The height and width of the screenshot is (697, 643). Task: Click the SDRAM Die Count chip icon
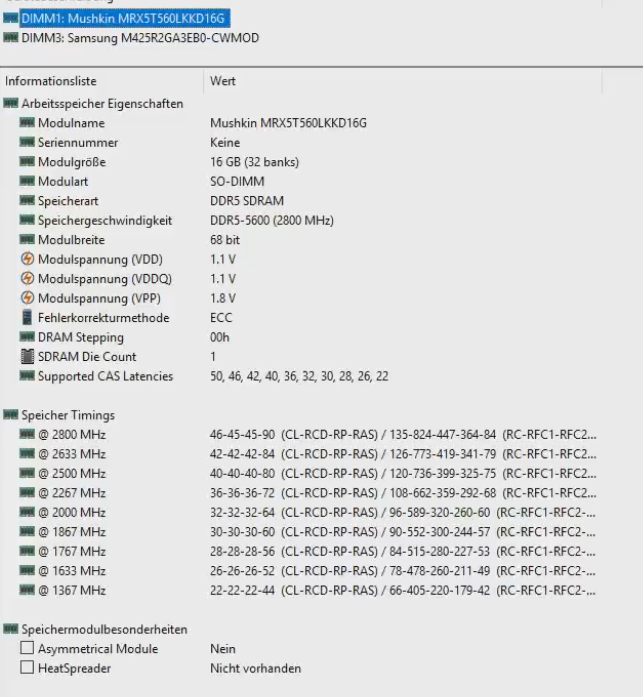pos(28,357)
